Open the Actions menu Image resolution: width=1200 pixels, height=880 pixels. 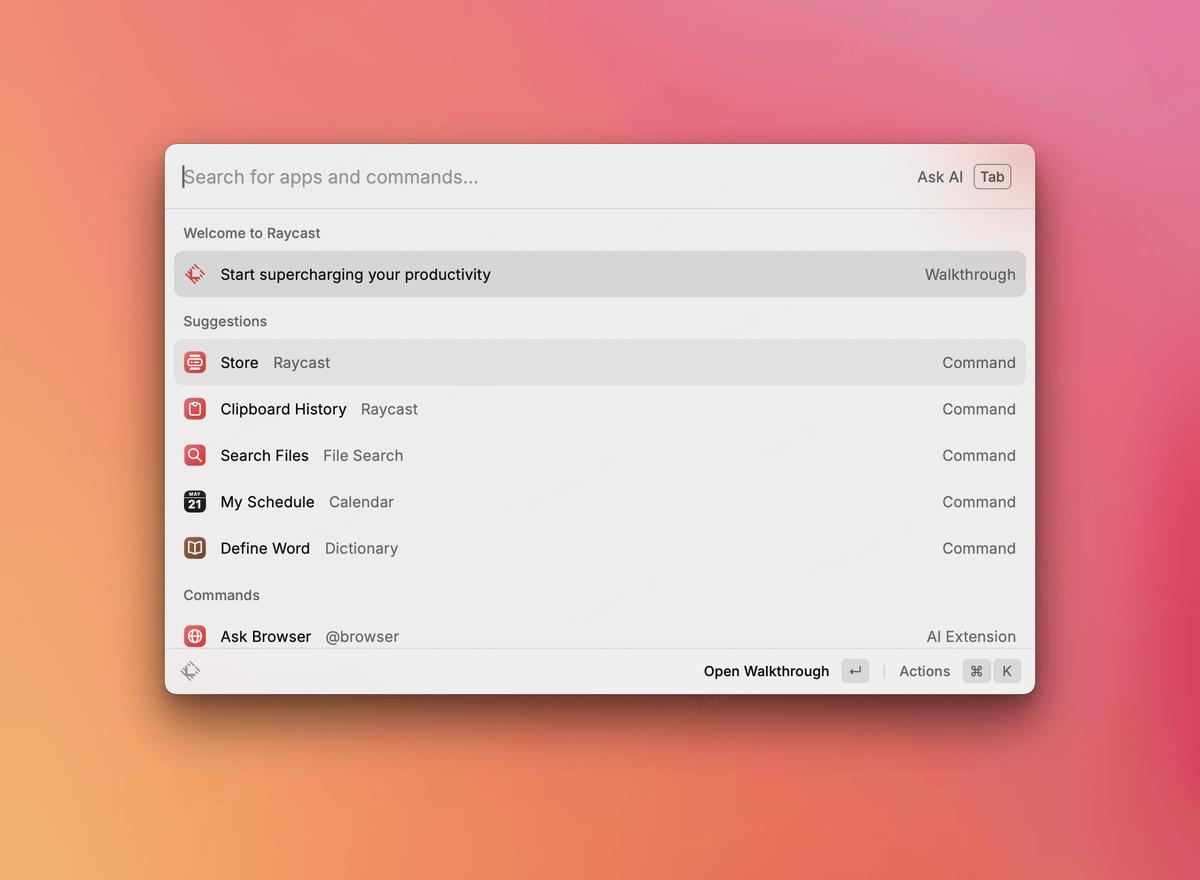924,671
